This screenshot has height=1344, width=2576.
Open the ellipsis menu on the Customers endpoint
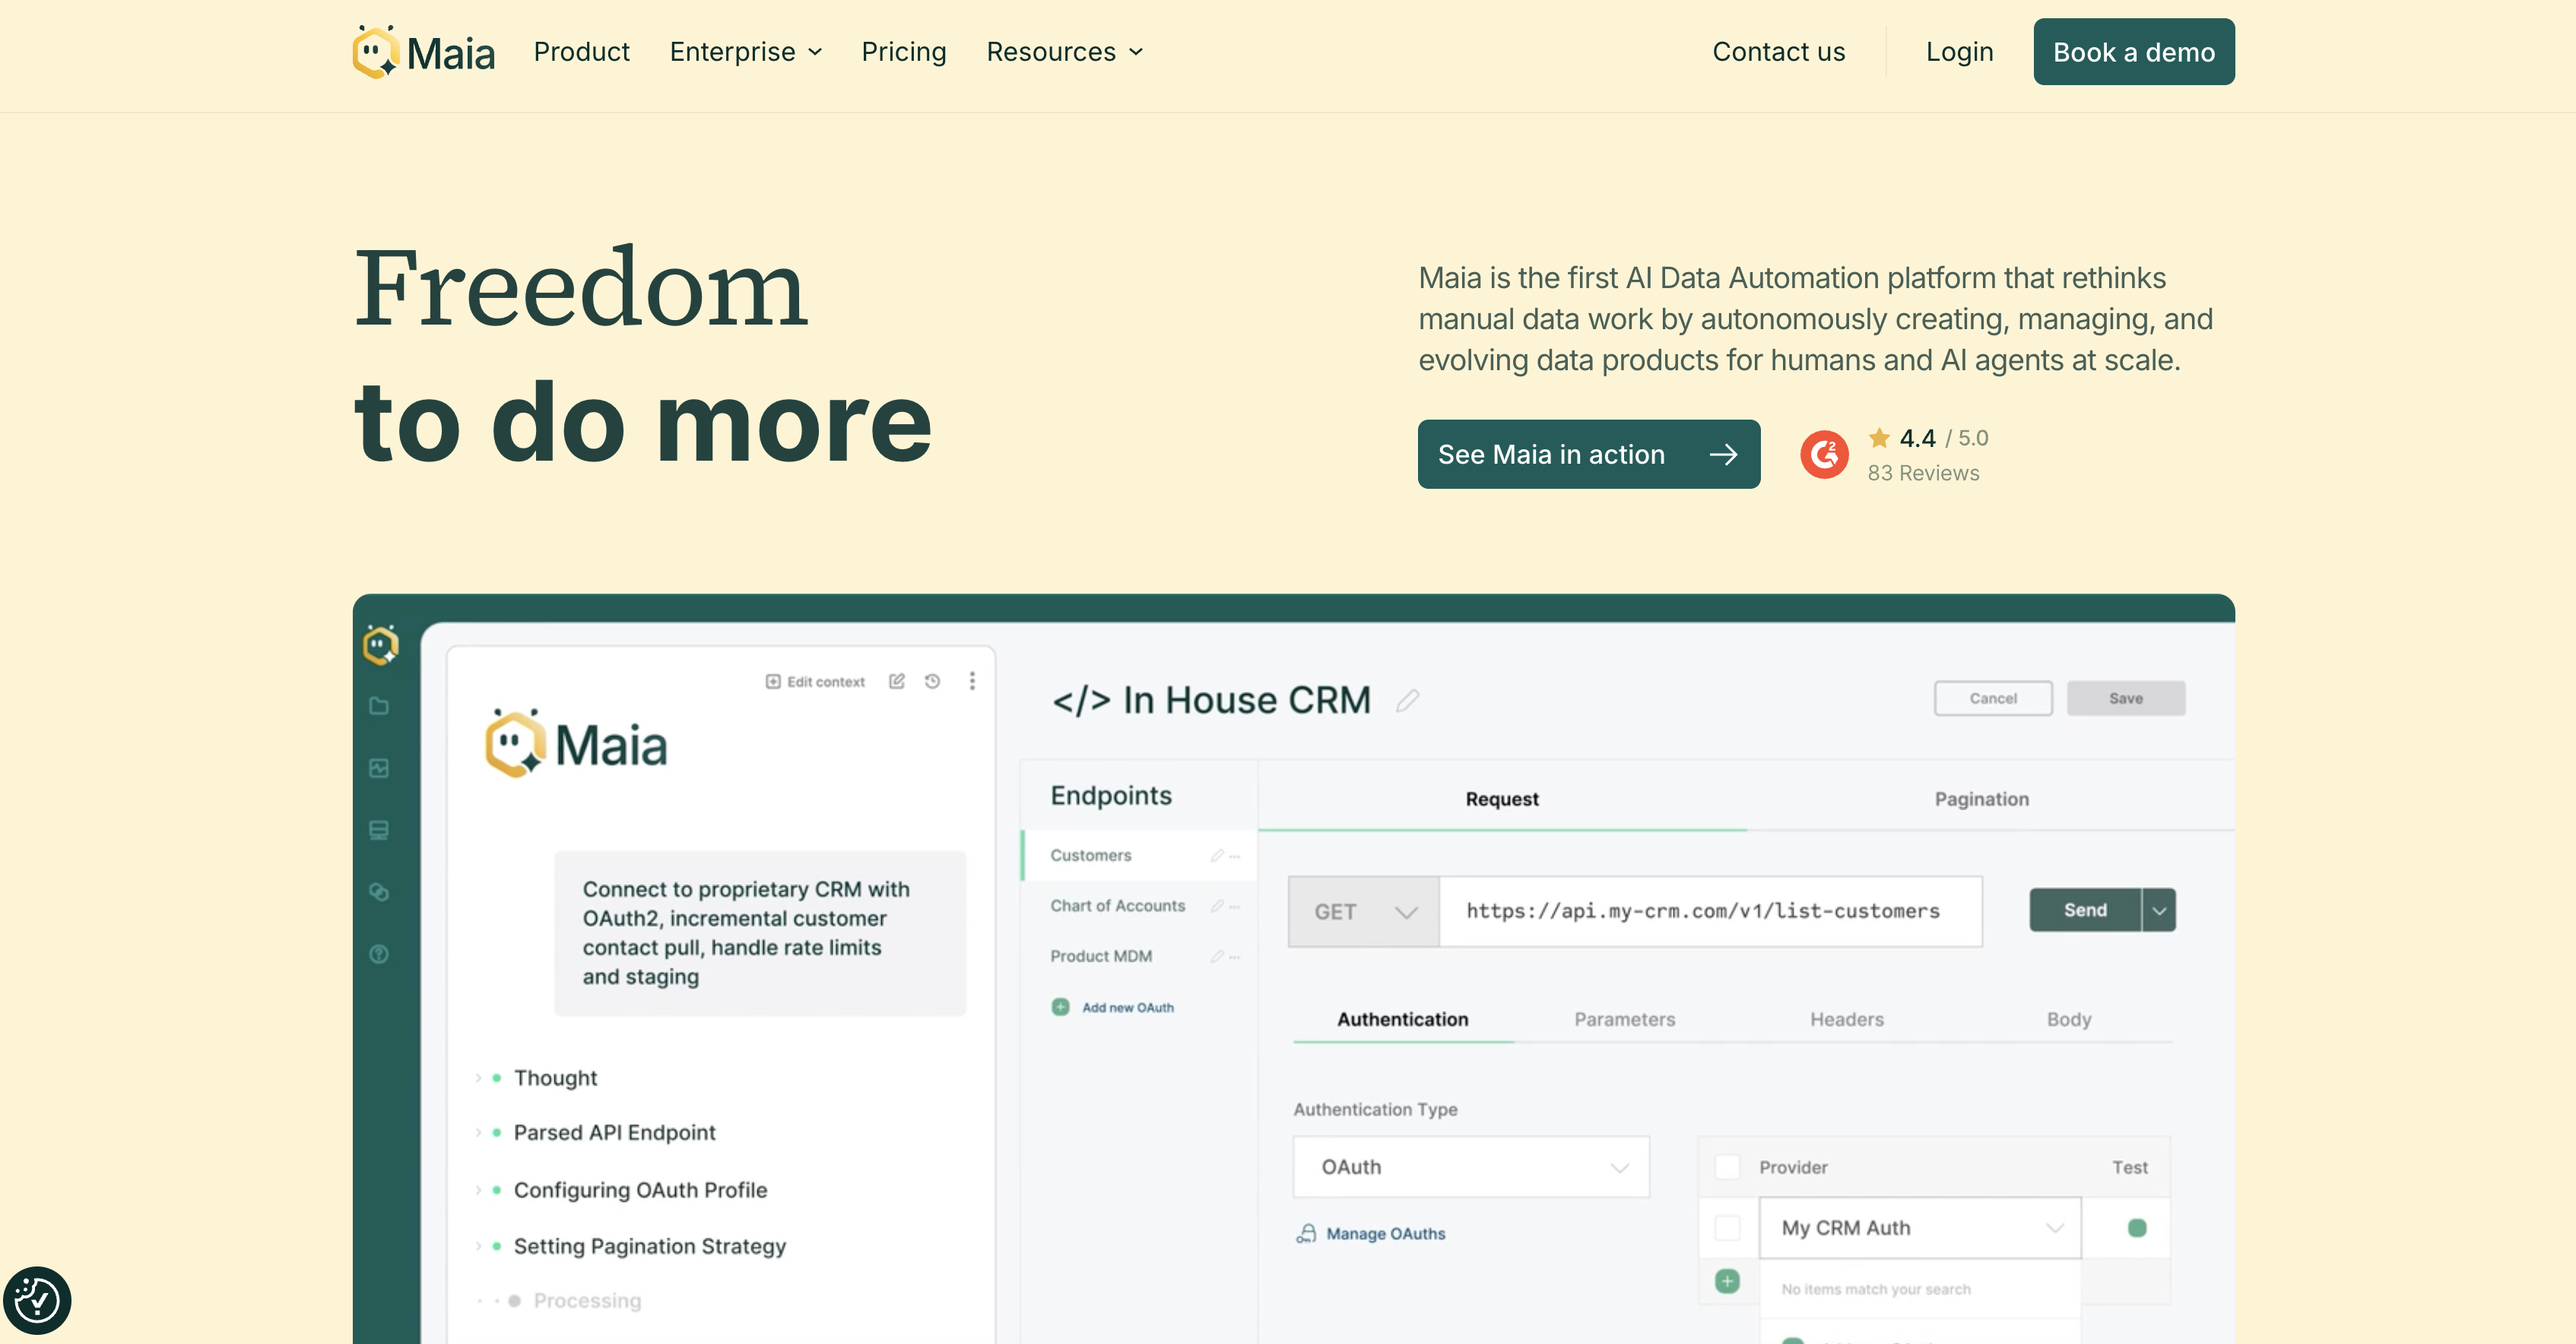click(x=1235, y=855)
